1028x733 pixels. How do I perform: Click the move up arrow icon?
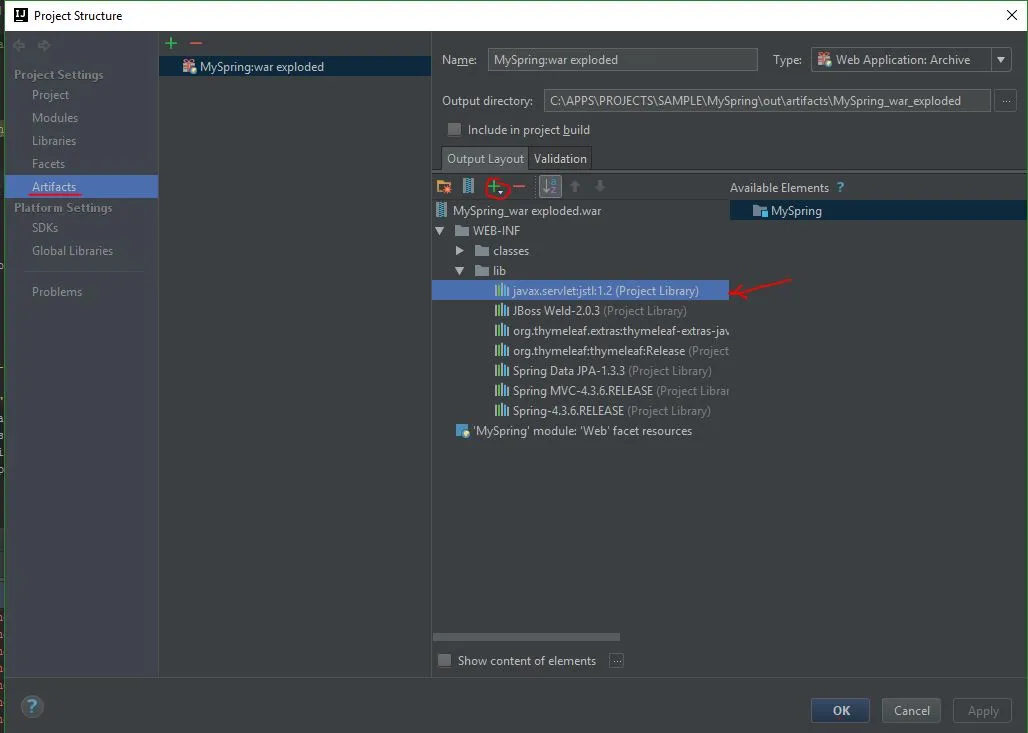pyautogui.click(x=575, y=187)
